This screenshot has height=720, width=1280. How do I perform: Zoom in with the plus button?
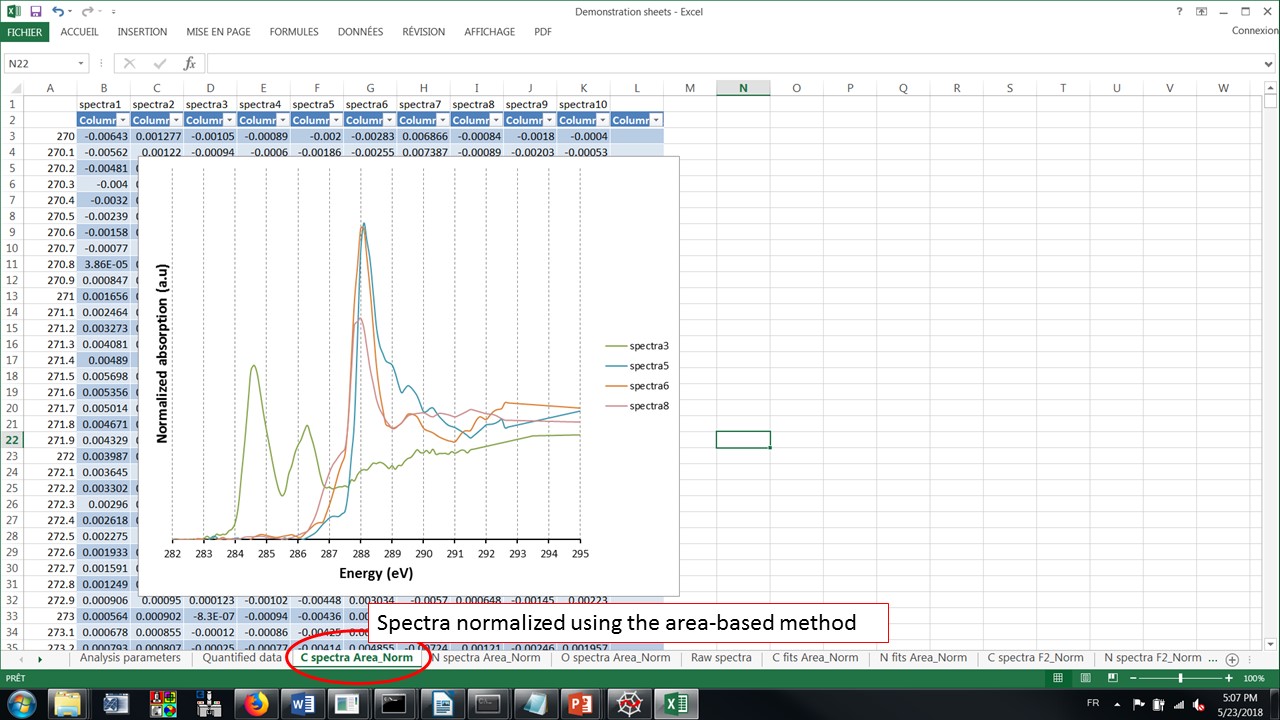[1229, 678]
